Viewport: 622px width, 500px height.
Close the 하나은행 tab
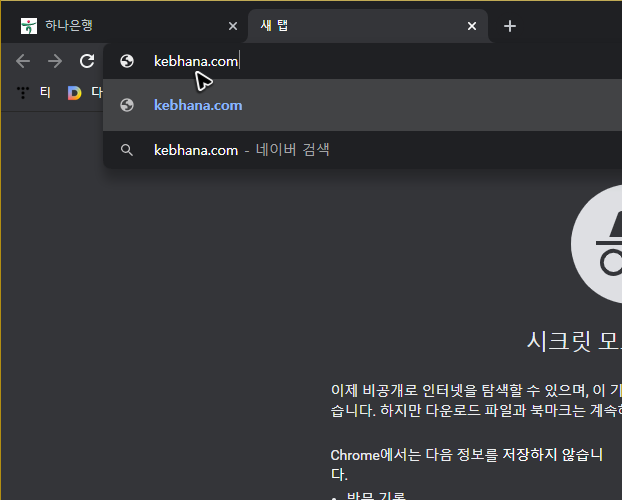[x=233, y=26]
